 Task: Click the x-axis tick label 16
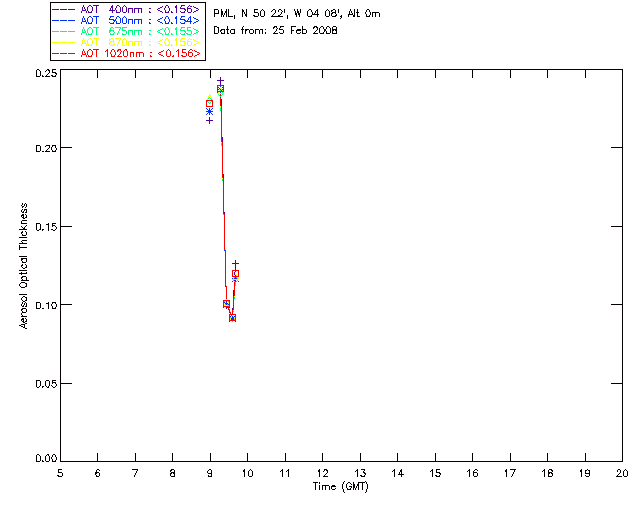click(x=473, y=473)
